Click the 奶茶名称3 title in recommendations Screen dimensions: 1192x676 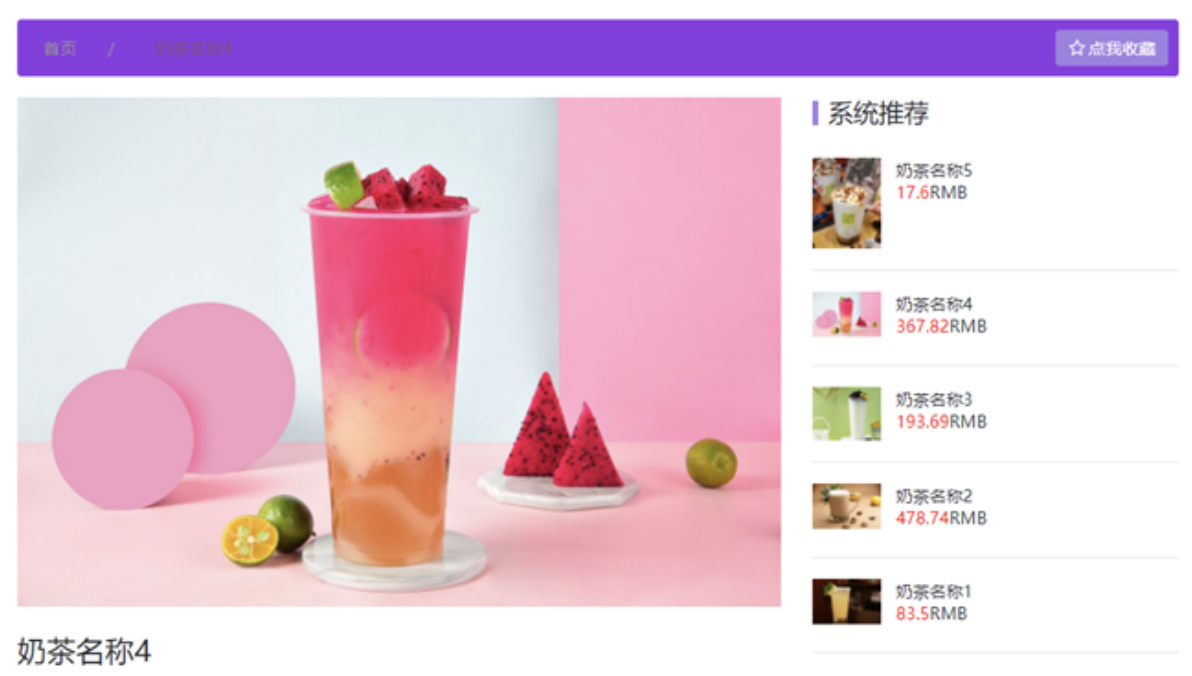click(x=934, y=399)
